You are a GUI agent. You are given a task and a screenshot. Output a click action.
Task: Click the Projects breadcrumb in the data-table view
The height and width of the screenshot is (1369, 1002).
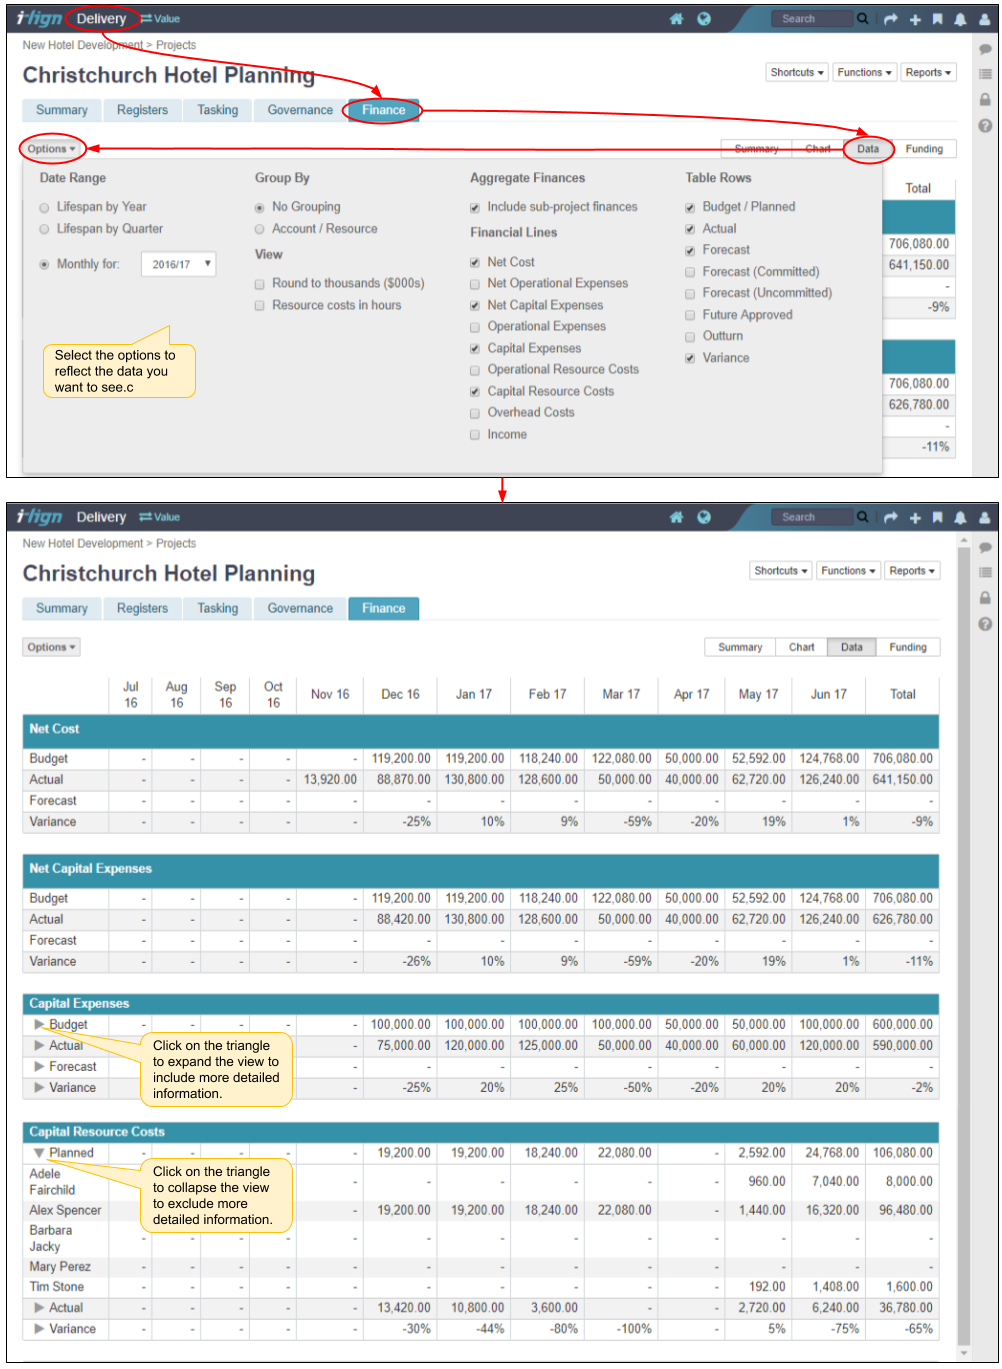pos(176,544)
